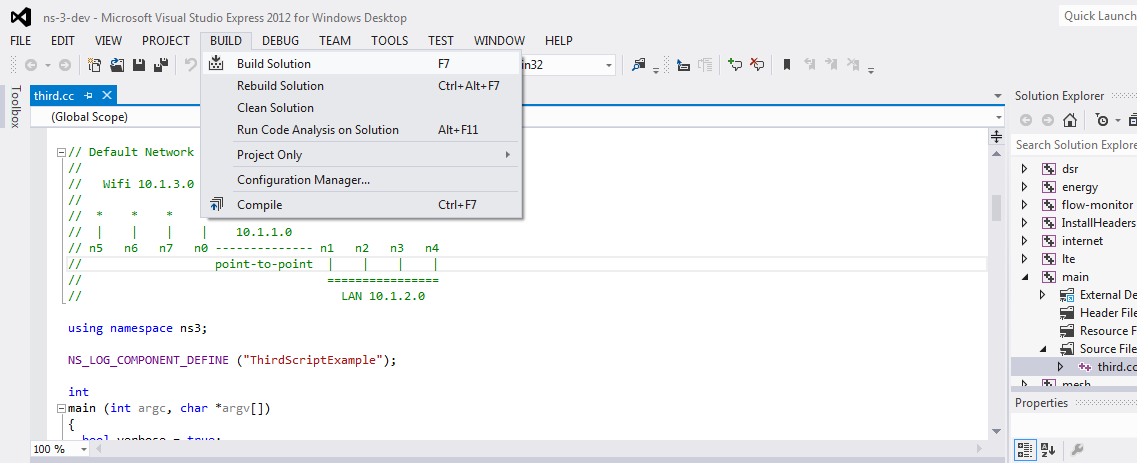
Task: Click the New Project toolbar icon
Action: (94, 65)
